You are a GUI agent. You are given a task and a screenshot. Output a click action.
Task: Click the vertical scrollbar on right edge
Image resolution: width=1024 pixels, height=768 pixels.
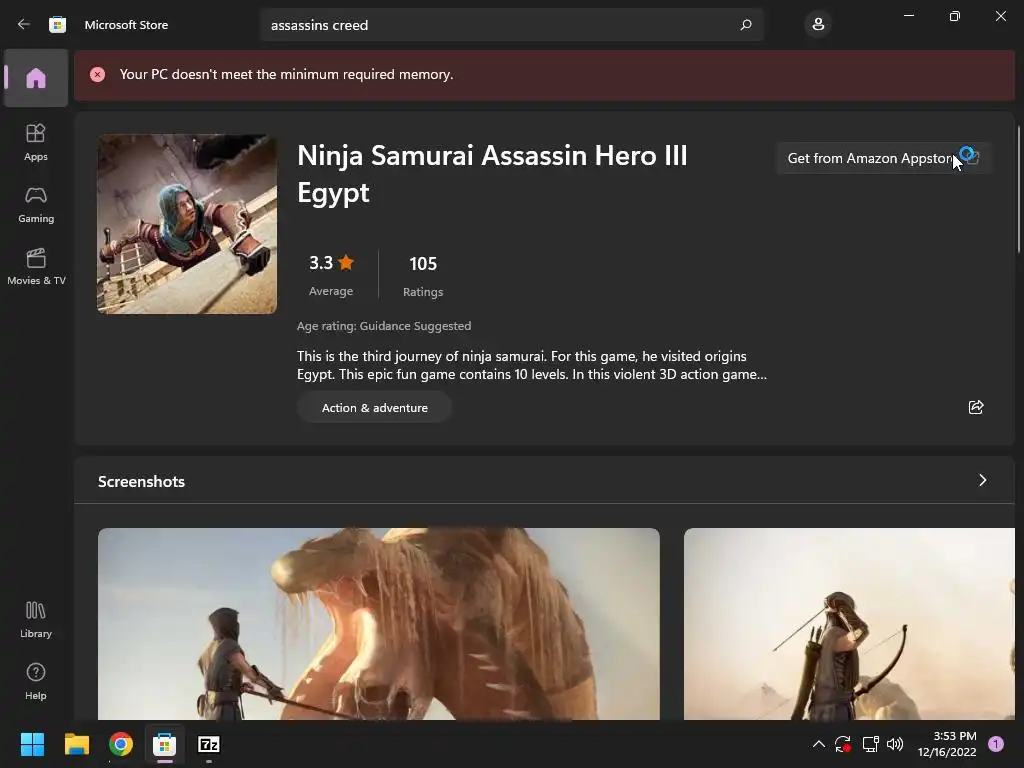[1019, 189]
